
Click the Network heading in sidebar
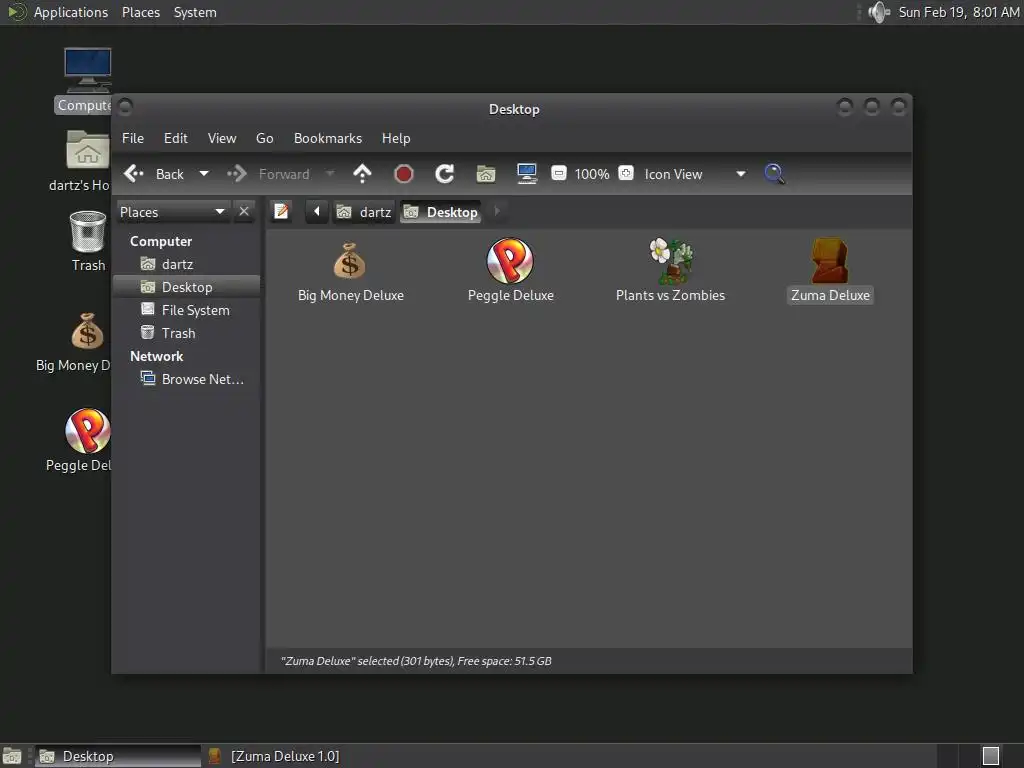(x=157, y=356)
